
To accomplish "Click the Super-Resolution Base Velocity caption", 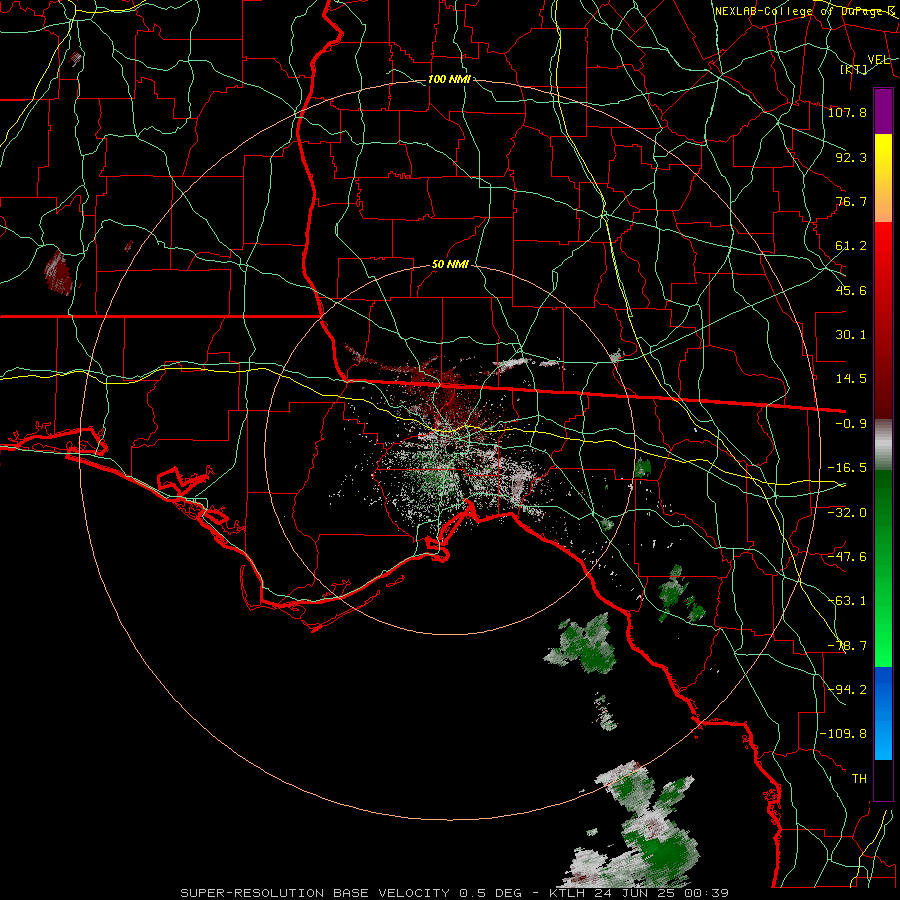I will (454, 893).
